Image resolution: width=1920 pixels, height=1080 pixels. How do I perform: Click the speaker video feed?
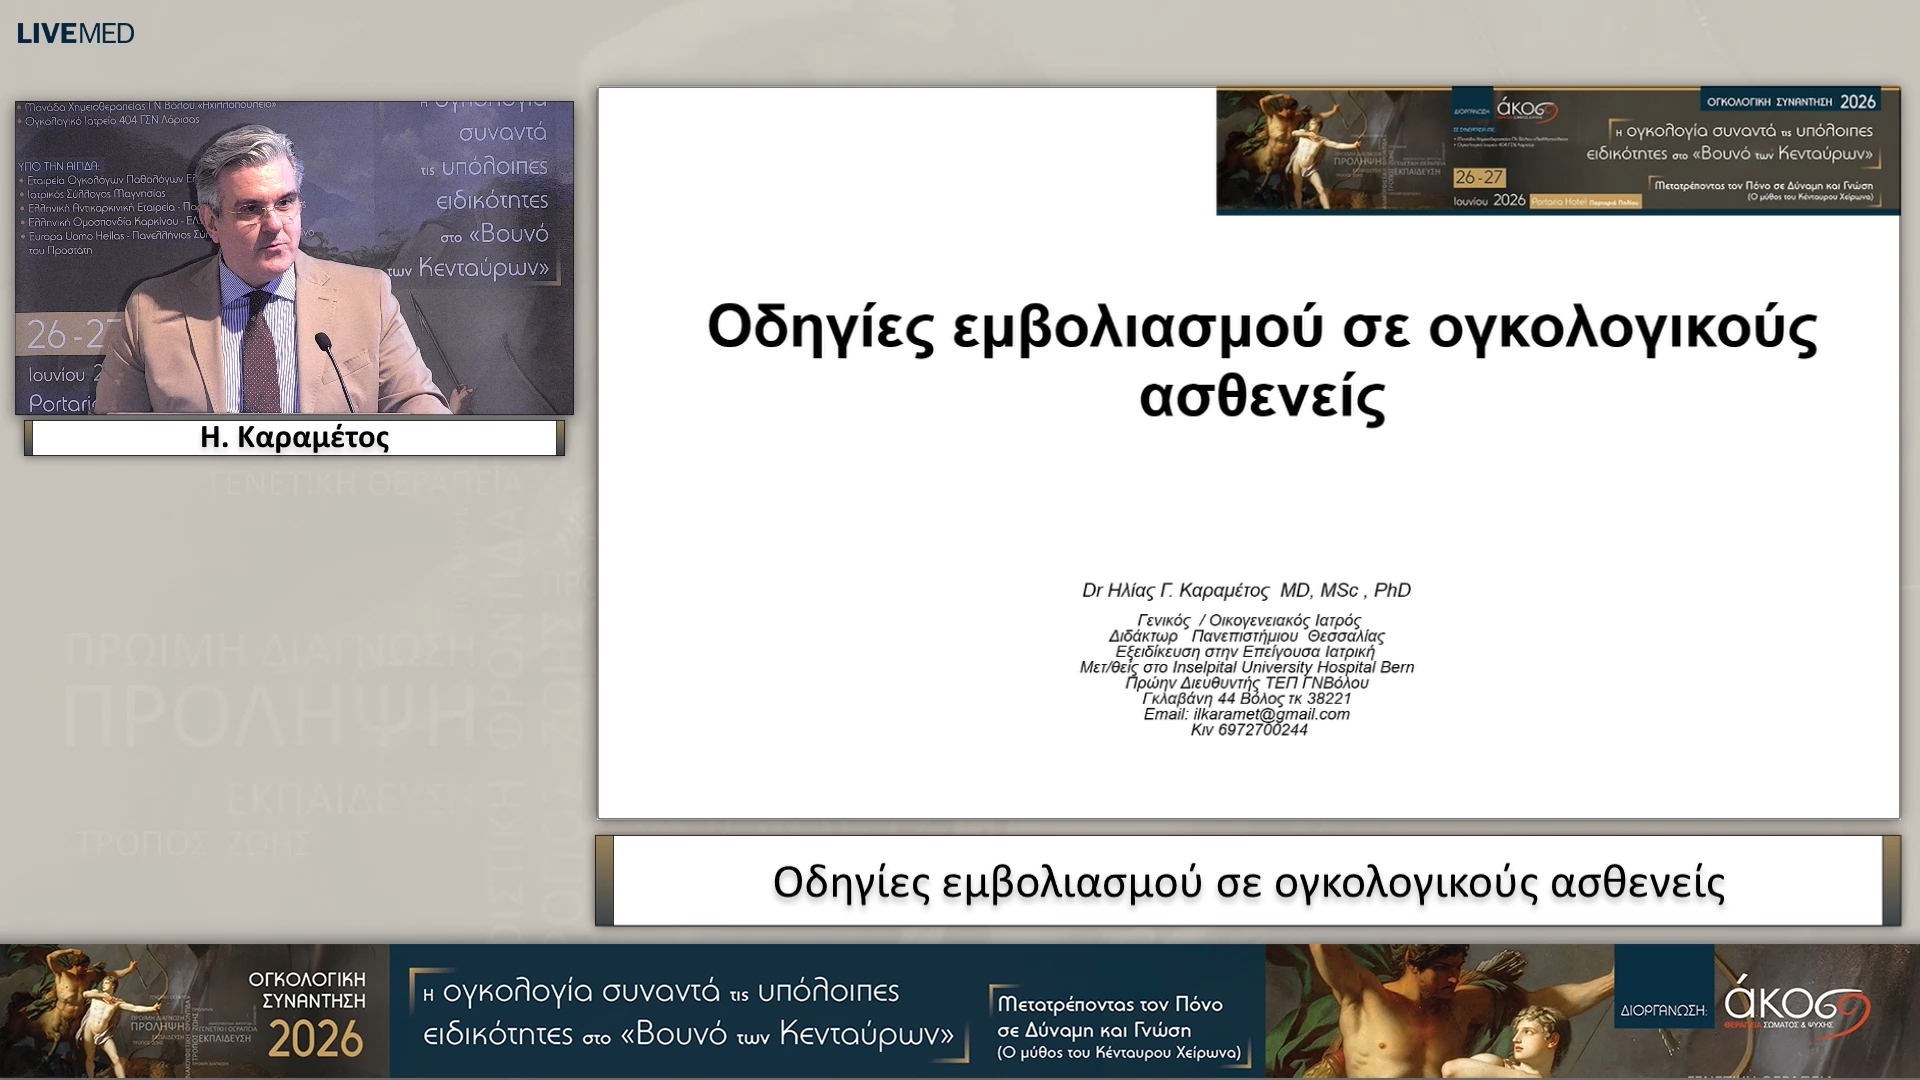(x=294, y=257)
